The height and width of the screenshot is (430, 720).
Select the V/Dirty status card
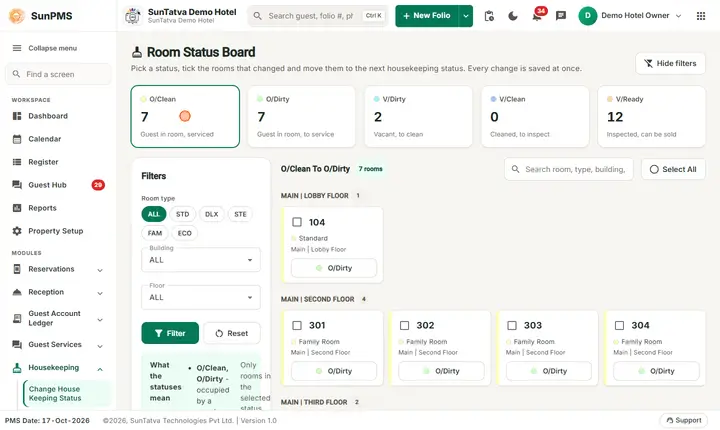pyautogui.click(x=418, y=116)
